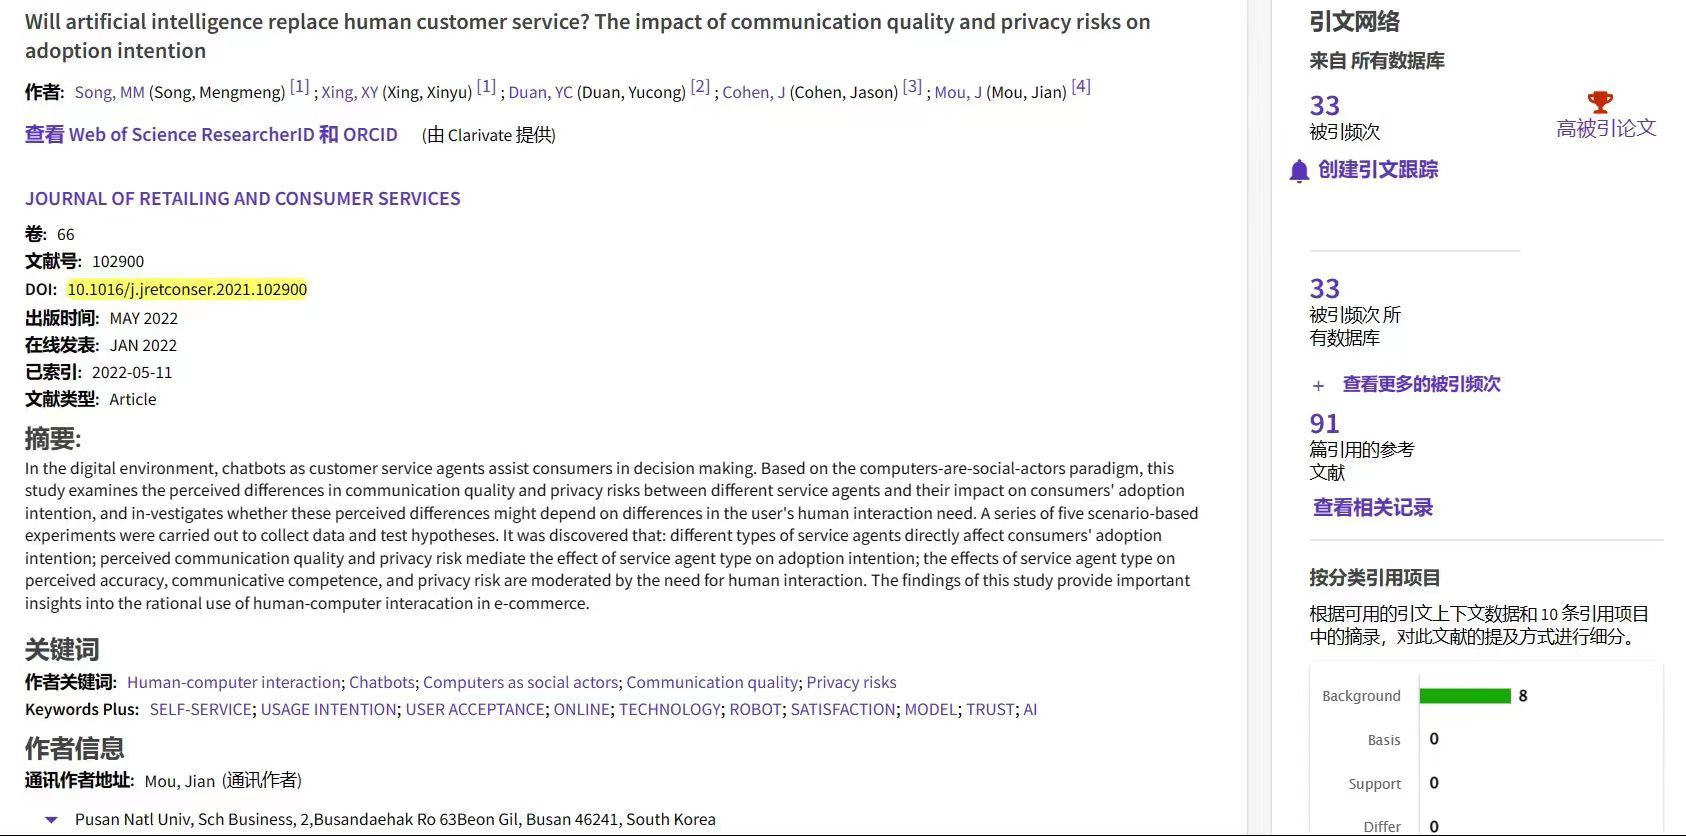Click affiliation superscript [2] after Duan

700,87
